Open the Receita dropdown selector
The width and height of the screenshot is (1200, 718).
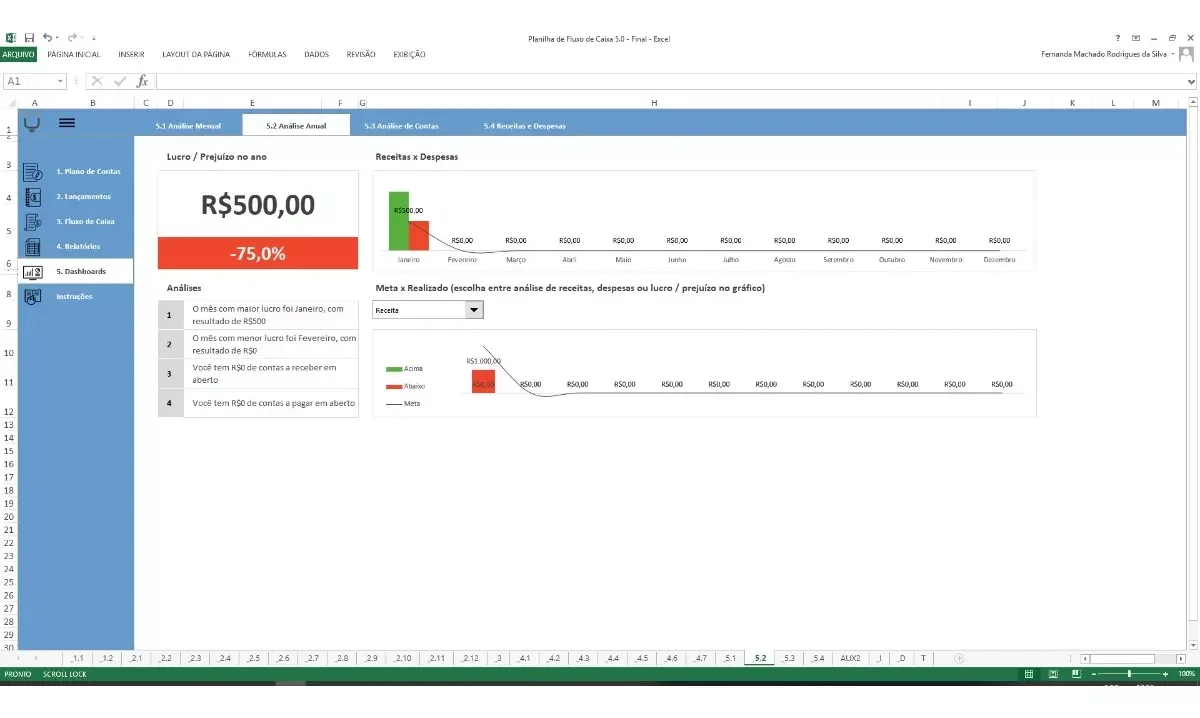[475, 310]
